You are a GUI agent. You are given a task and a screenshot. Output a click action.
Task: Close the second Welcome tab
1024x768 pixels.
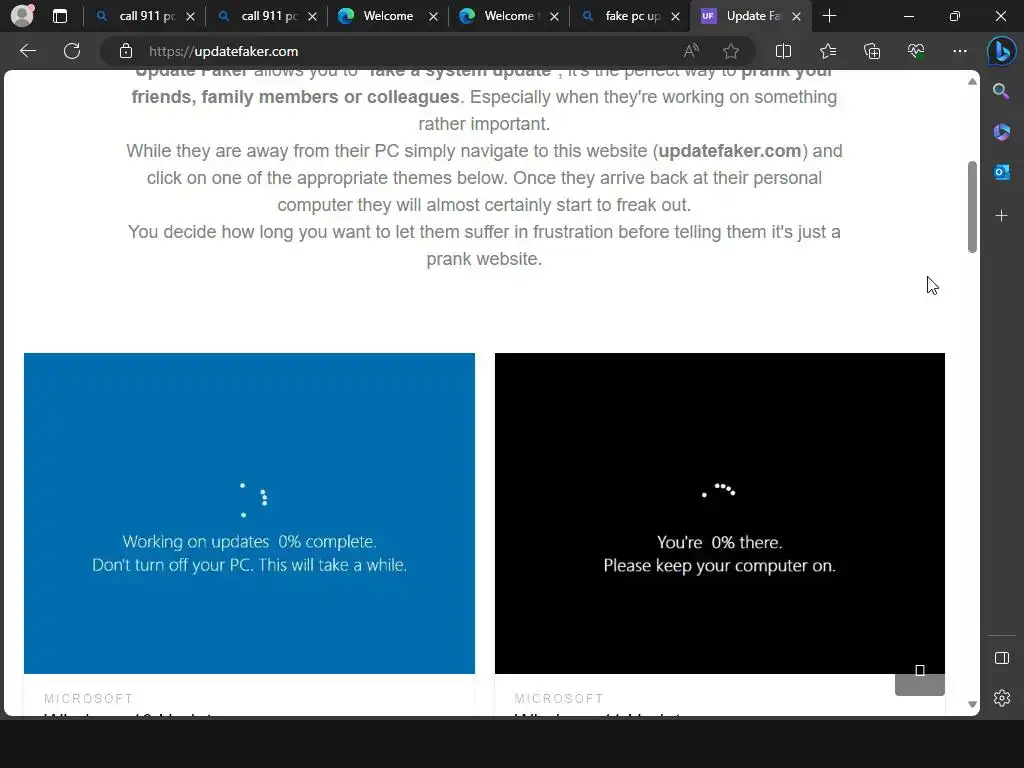click(554, 16)
